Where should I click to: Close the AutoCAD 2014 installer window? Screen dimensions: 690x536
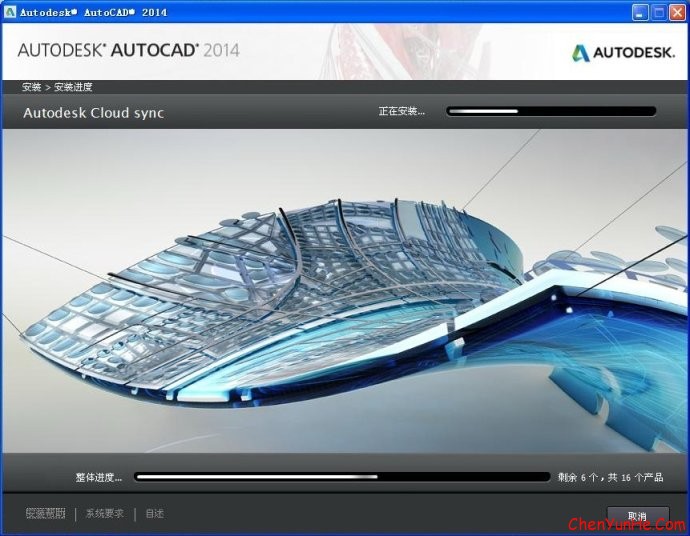[x=677, y=12]
